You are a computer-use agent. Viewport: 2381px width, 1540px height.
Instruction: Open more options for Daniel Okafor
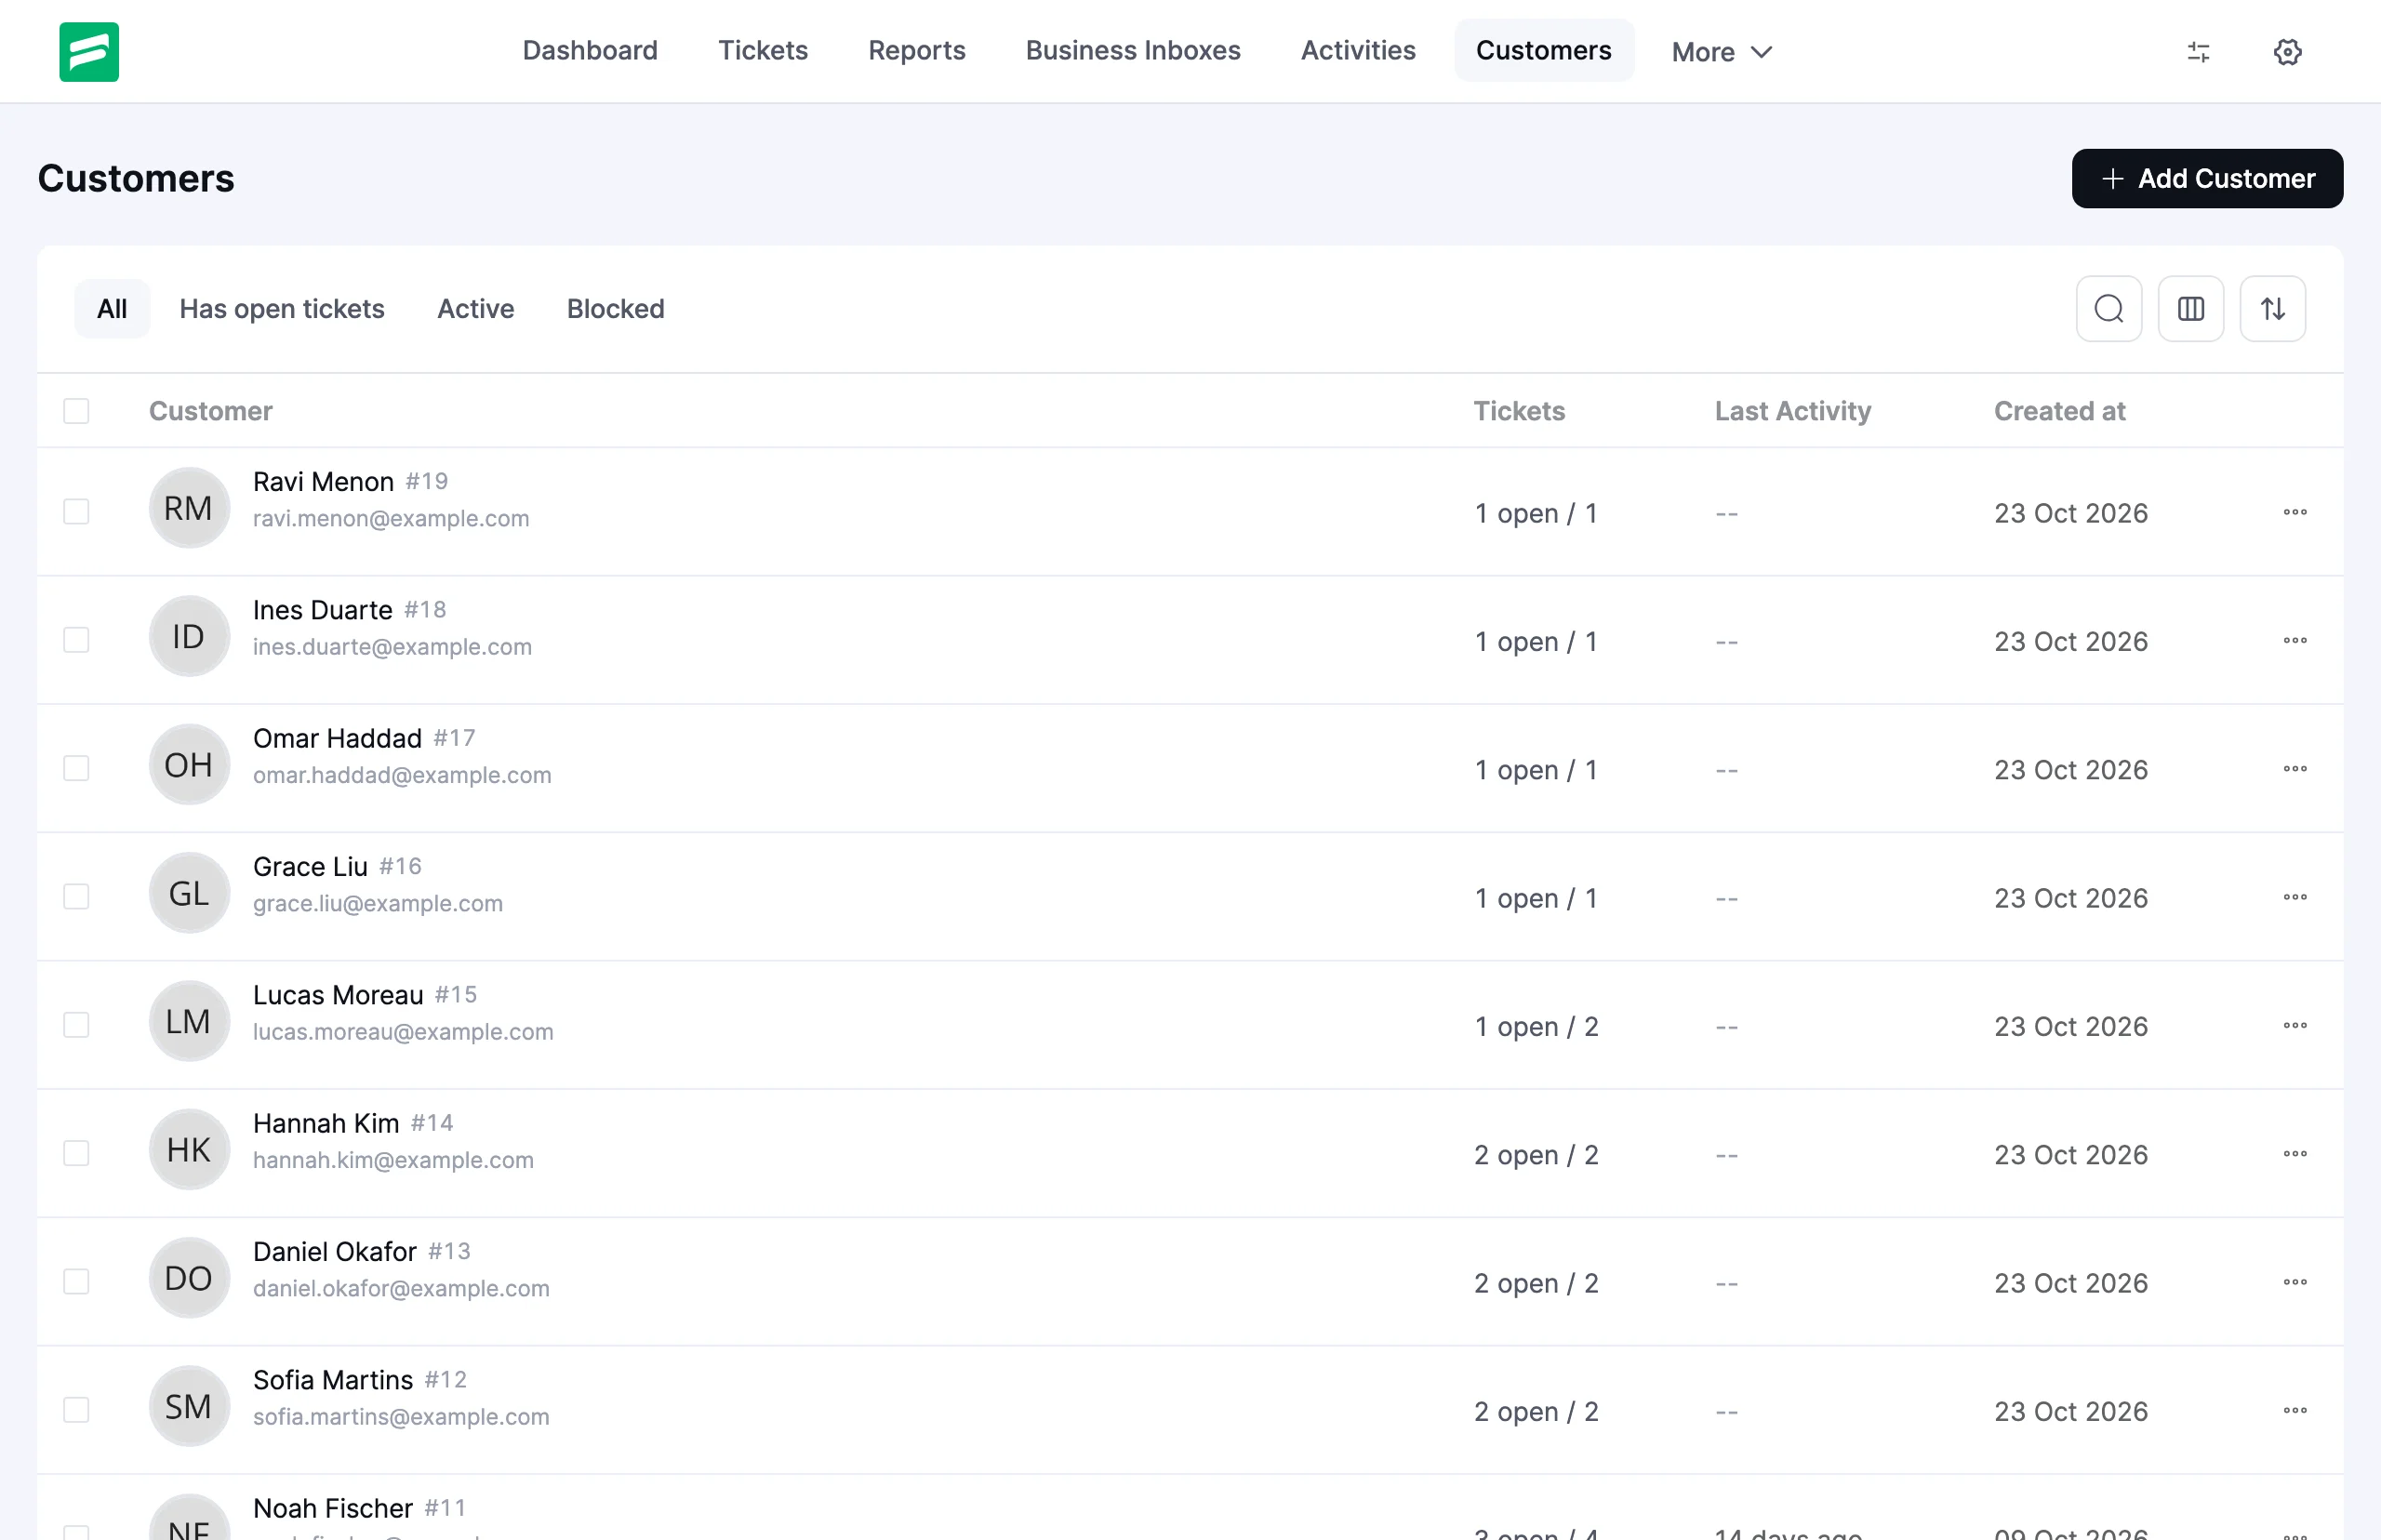coord(2295,1282)
